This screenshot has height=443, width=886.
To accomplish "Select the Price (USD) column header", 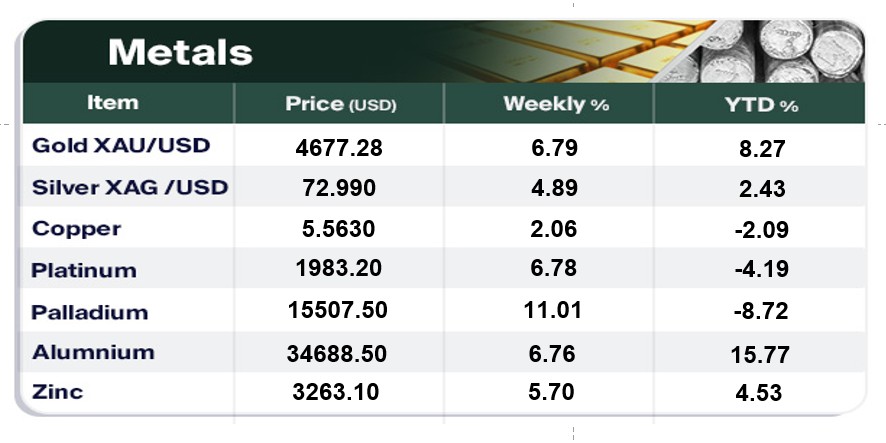I will point(340,104).
